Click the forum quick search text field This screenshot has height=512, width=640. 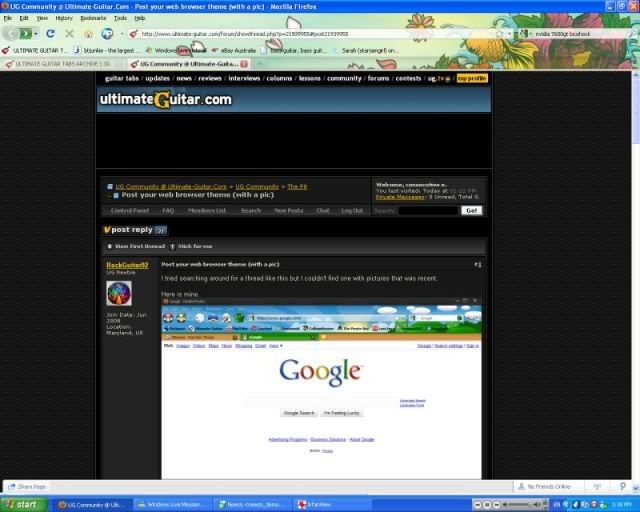(x=428, y=211)
